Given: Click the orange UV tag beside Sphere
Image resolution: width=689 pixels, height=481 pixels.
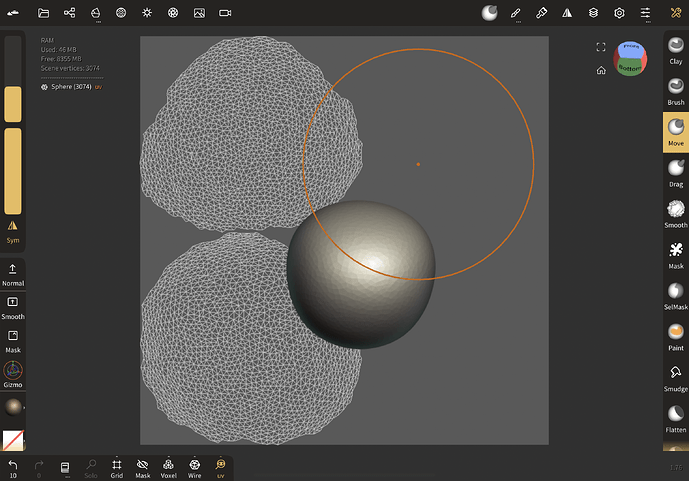Looking at the screenshot, I should click(x=98, y=87).
